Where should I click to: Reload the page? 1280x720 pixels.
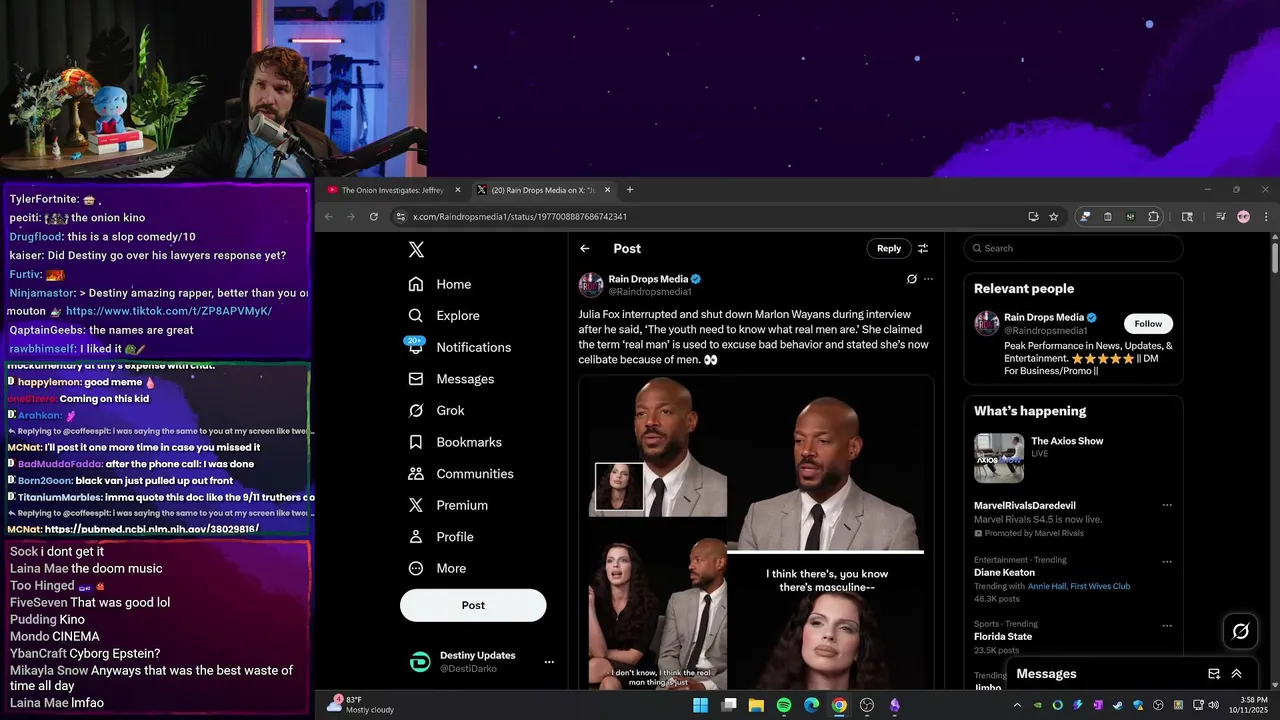pos(373,217)
